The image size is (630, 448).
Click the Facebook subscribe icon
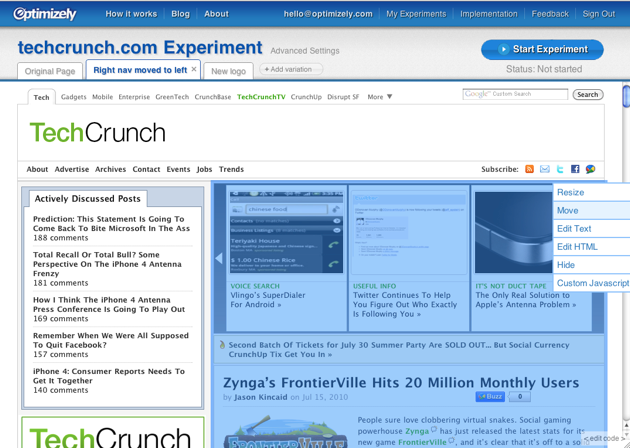575,169
